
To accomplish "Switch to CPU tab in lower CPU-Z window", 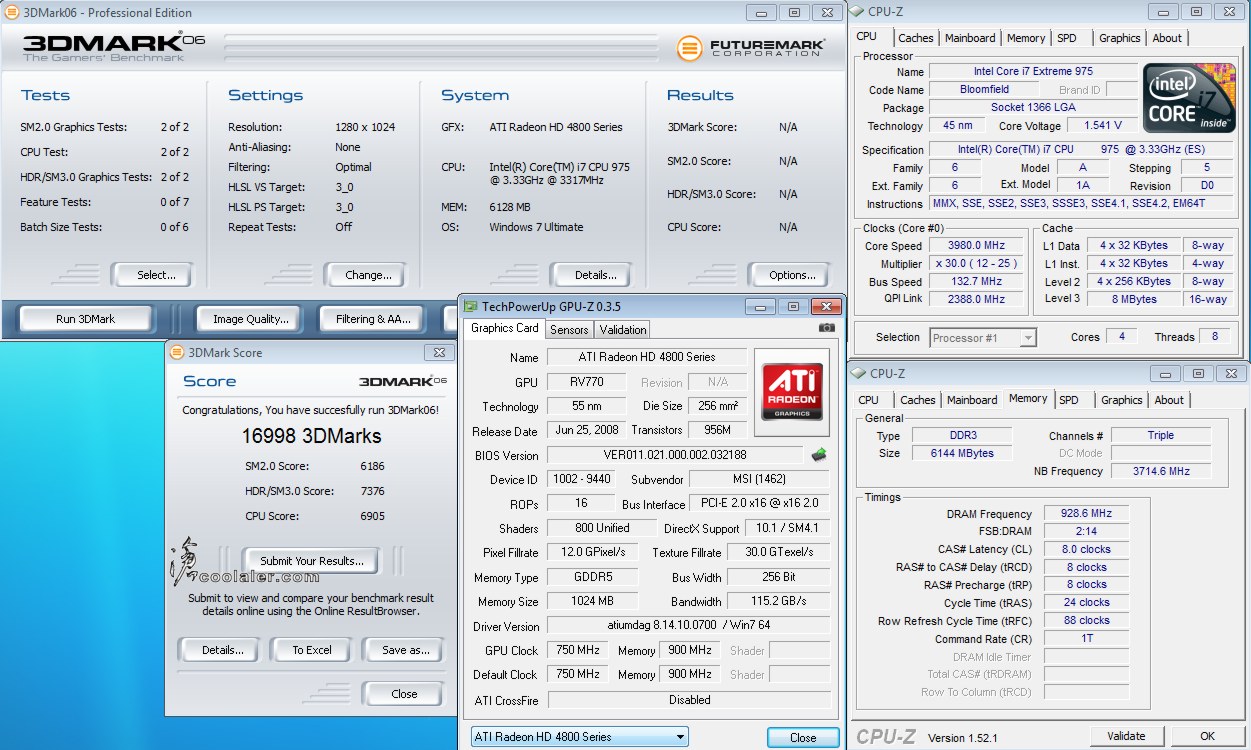I will click(x=869, y=400).
